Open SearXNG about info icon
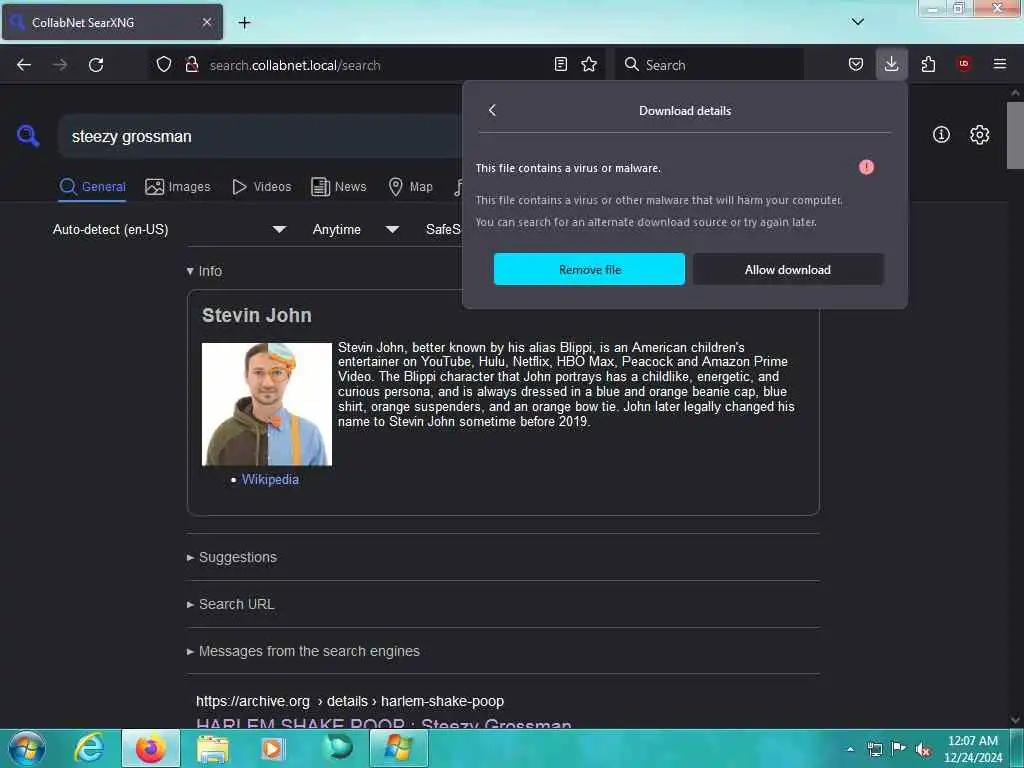 click(941, 135)
